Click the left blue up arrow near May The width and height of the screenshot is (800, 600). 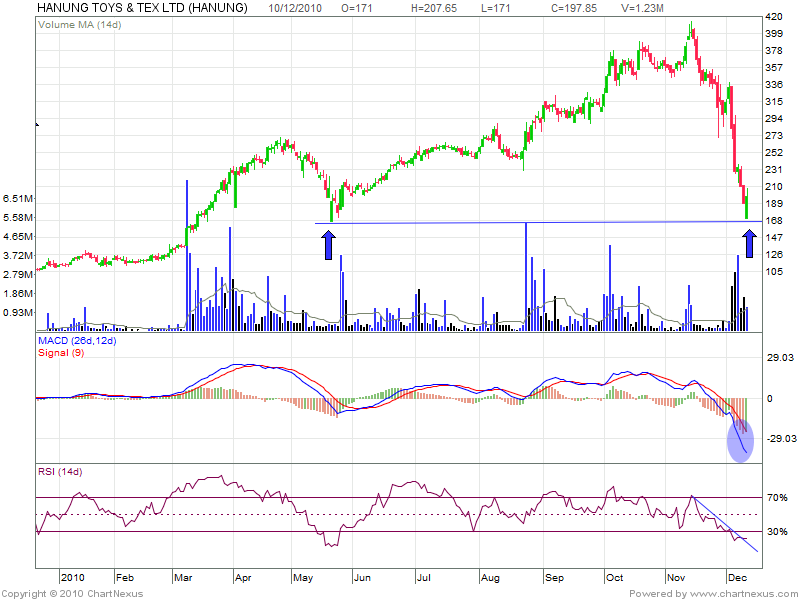[329, 245]
